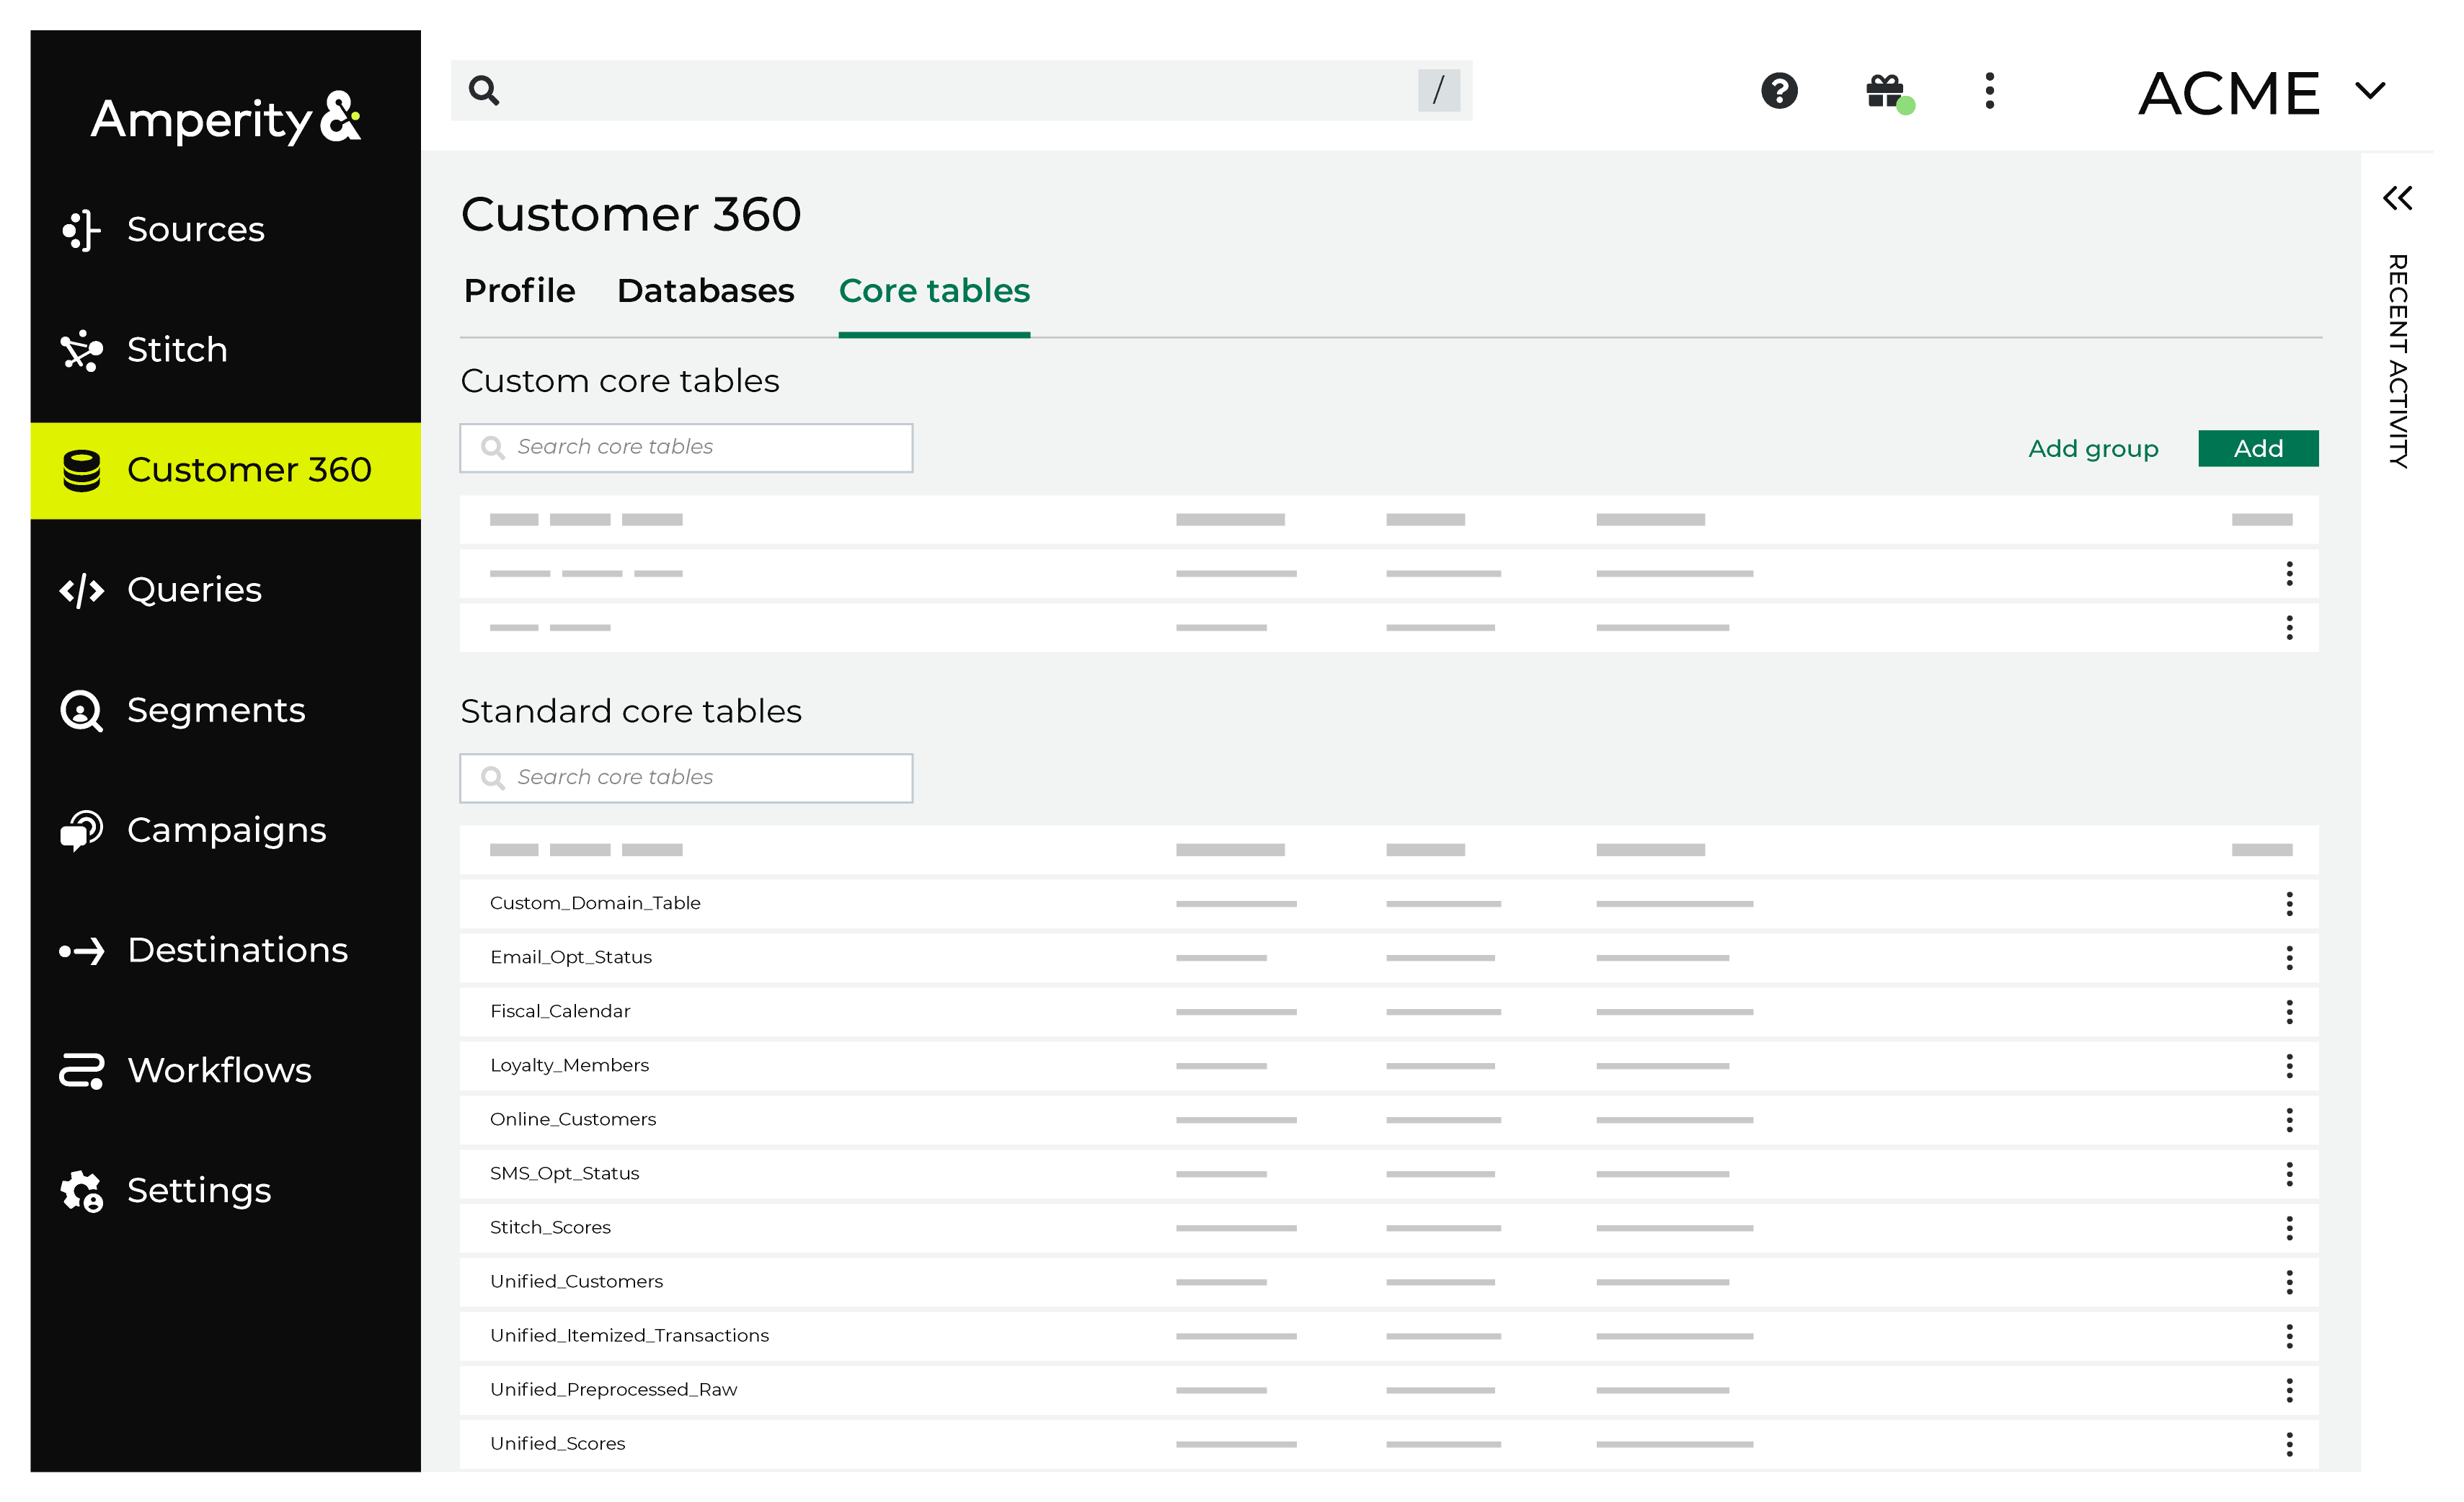
Task: Select the Unified_Customers table
Action: tap(576, 1282)
